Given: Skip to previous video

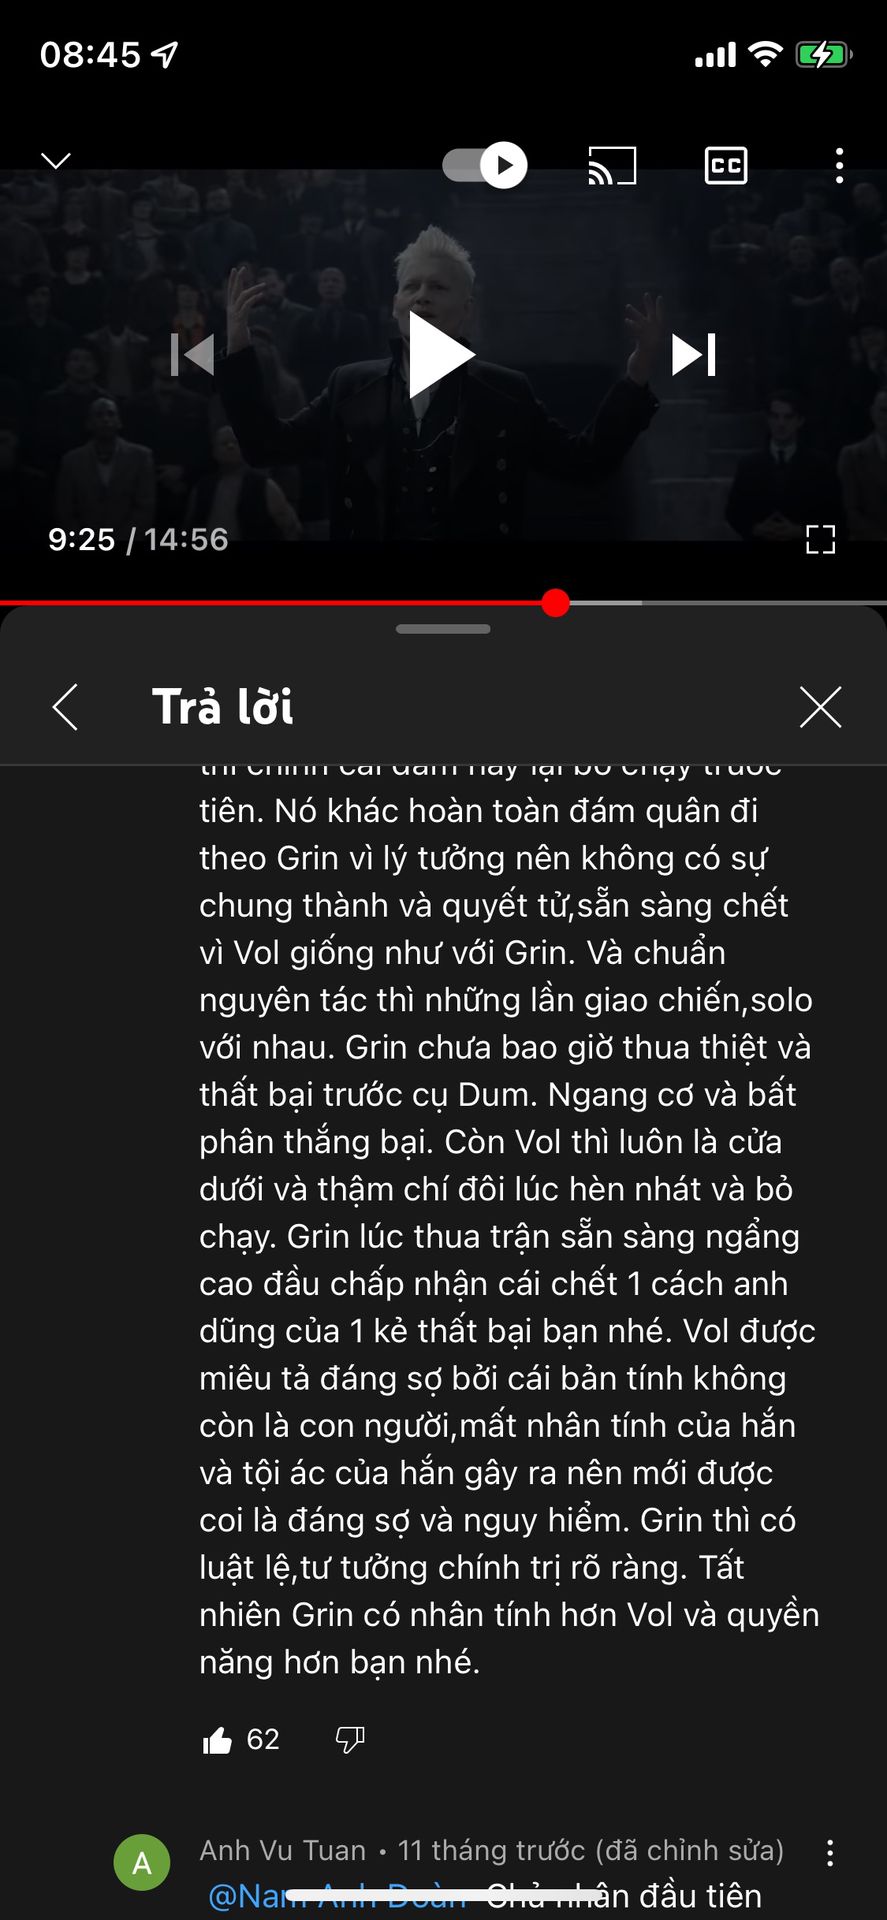Looking at the screenshot, I should (x=193, y=355).
